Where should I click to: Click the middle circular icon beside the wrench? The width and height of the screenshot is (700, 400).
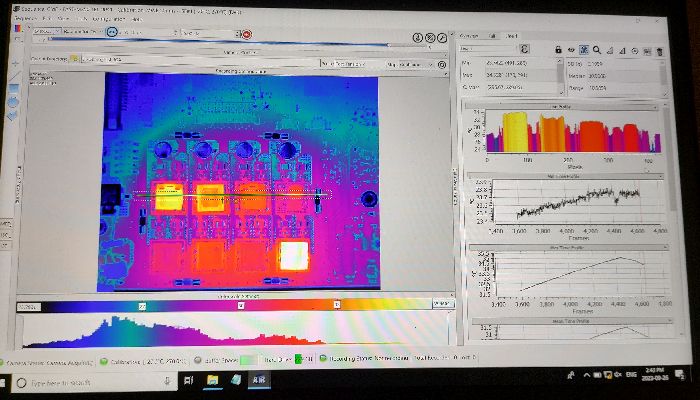430,38
